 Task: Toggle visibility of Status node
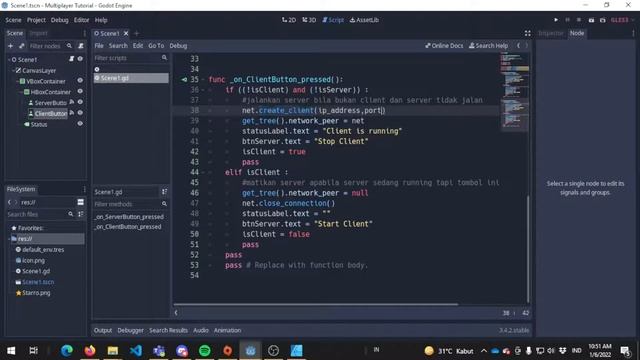click(x=80, y=124)
